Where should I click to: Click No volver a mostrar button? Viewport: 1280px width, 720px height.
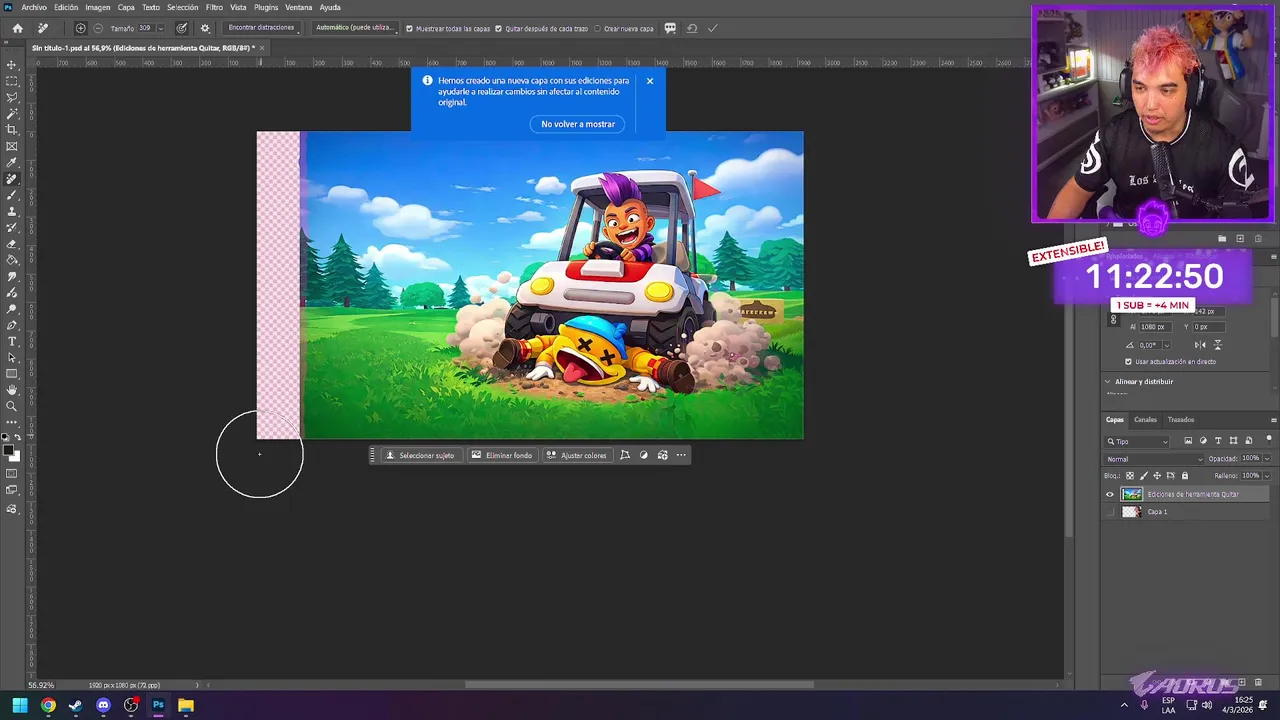coord(578,124)
